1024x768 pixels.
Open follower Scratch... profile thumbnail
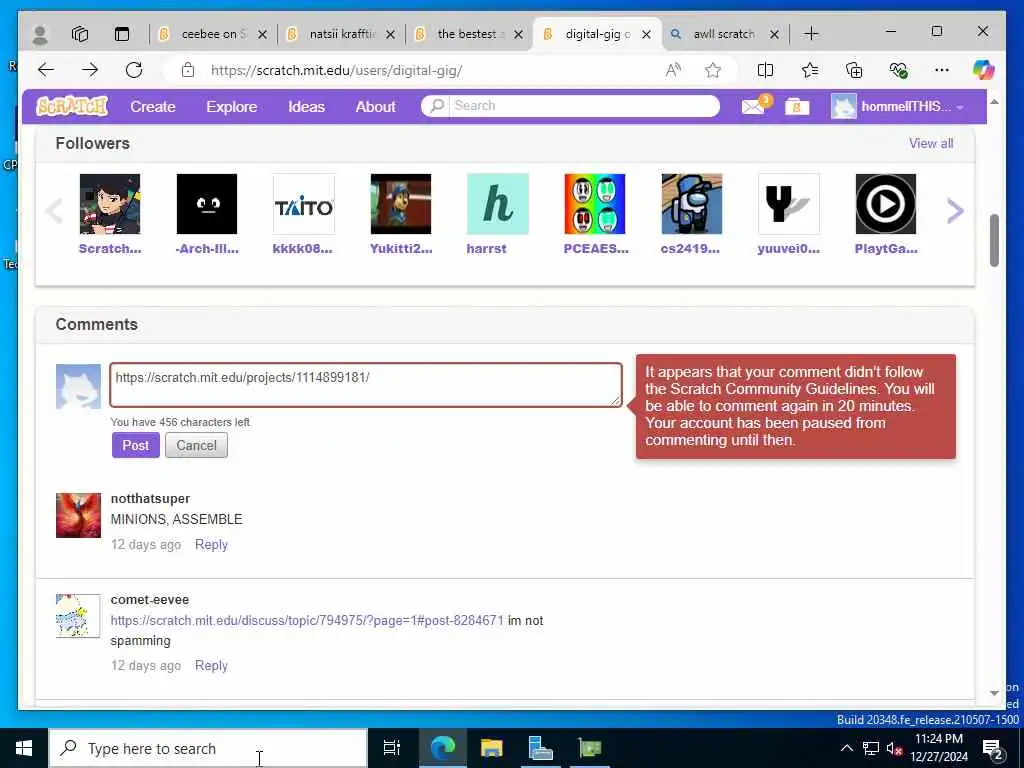[110, 204]
